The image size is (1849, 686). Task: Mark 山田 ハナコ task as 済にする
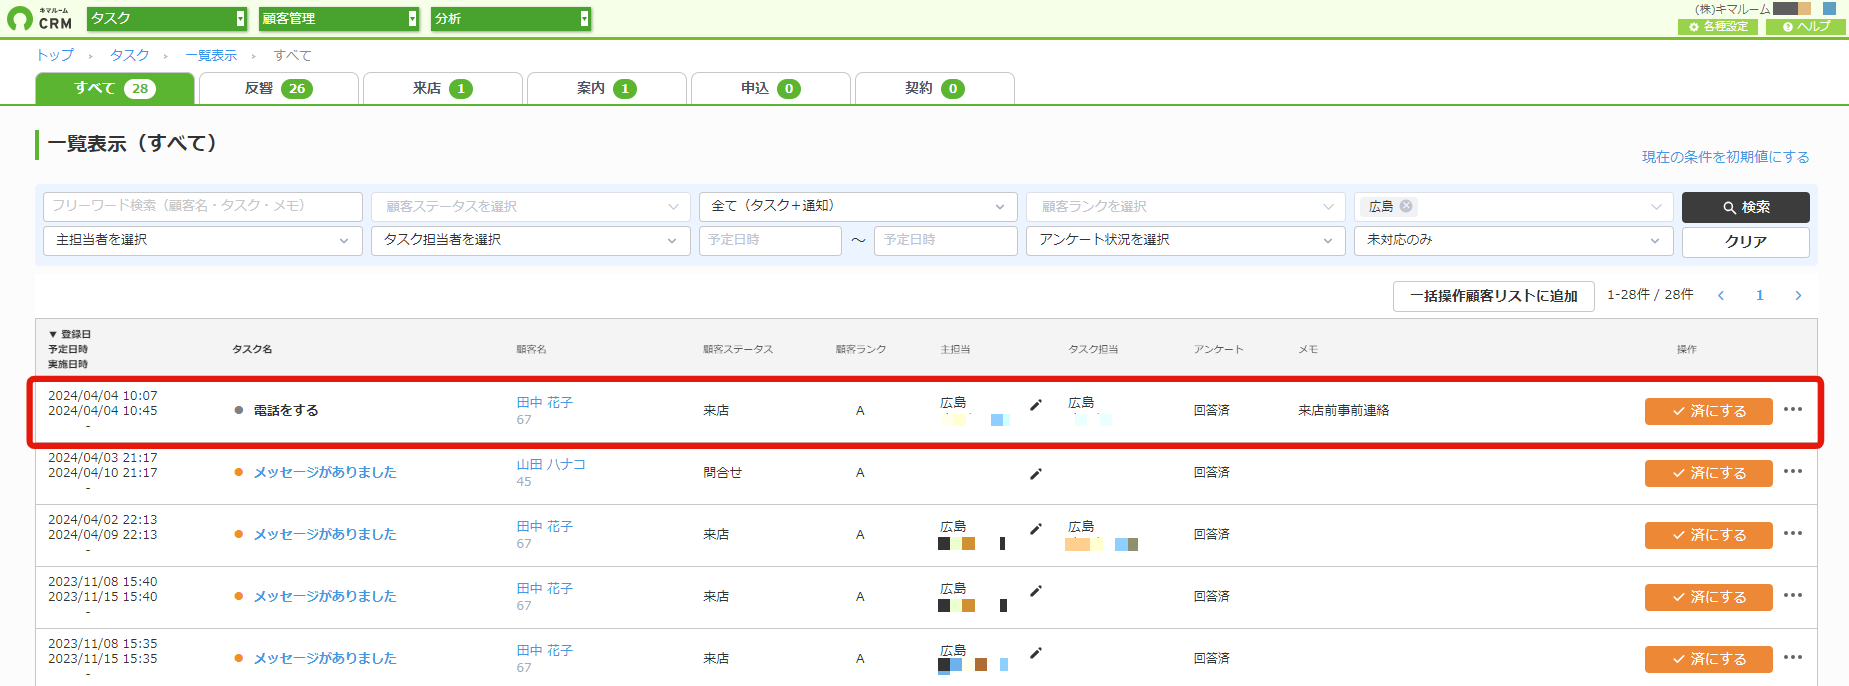[1709, 473]
